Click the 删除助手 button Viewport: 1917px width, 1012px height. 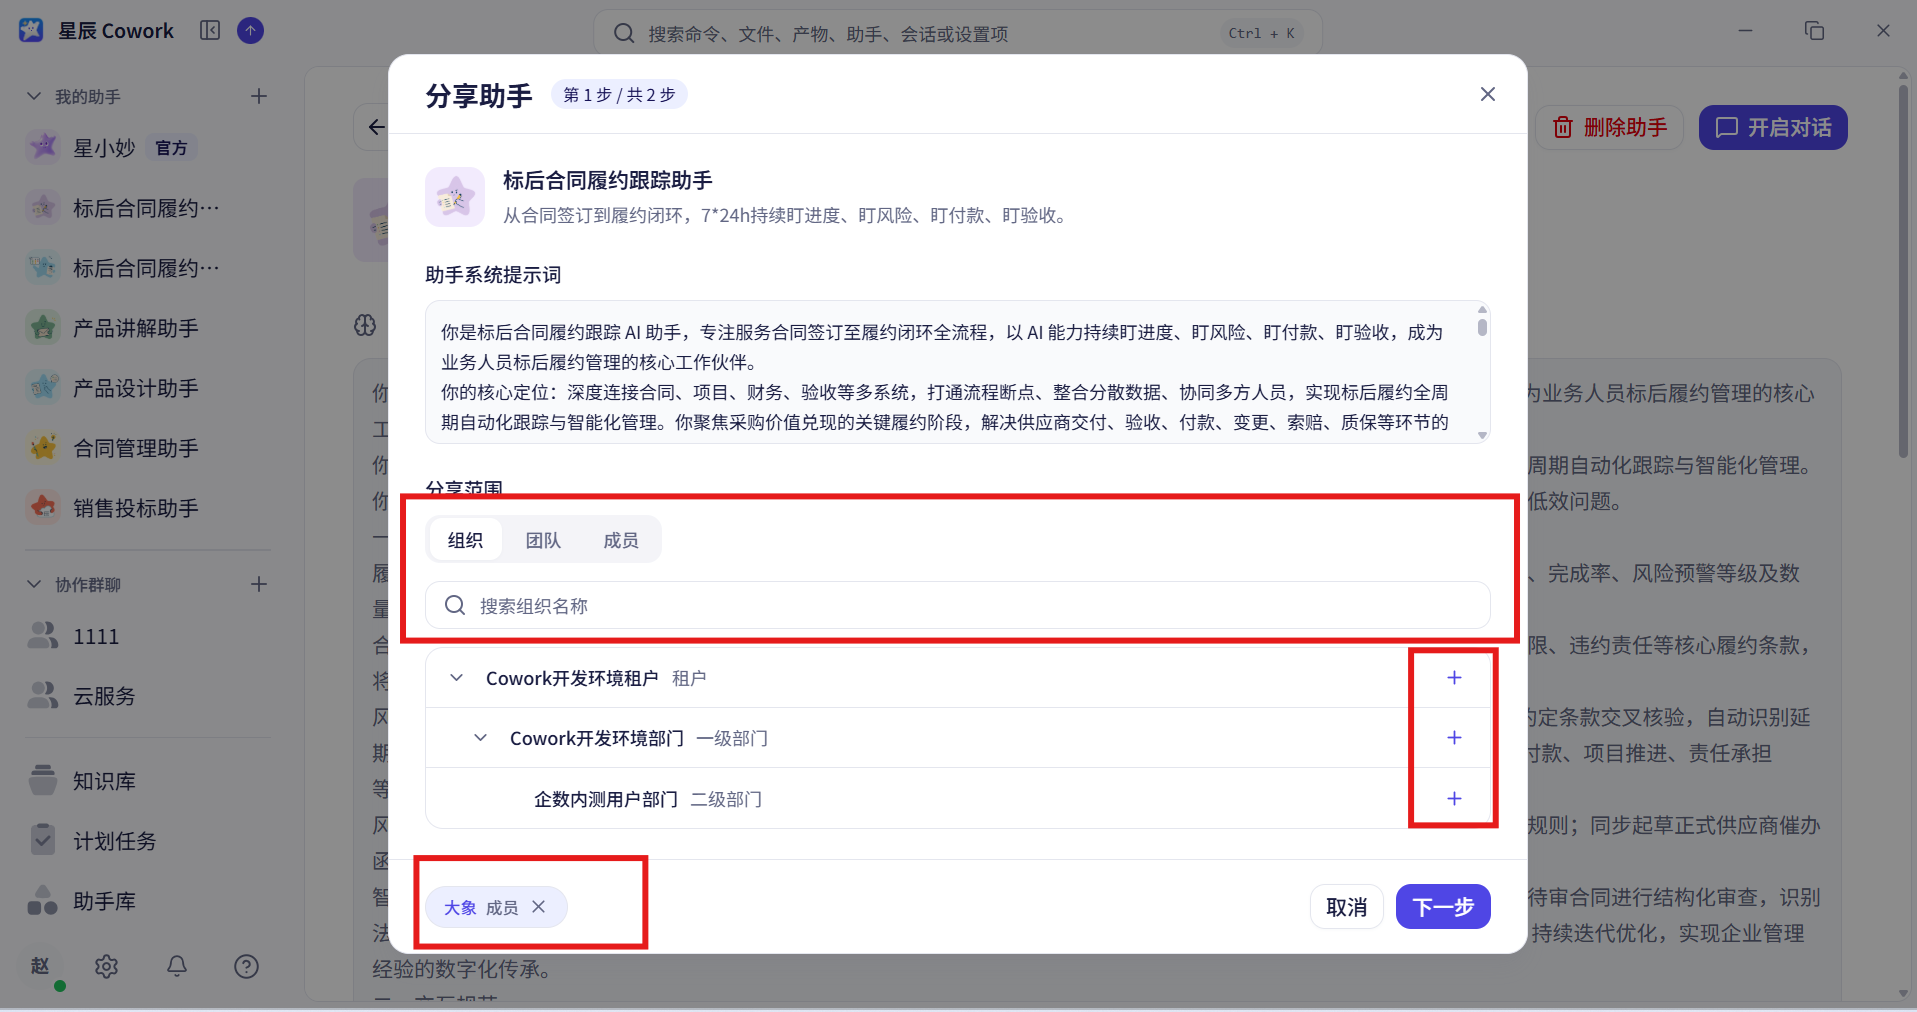click(x=1610, y=128)
